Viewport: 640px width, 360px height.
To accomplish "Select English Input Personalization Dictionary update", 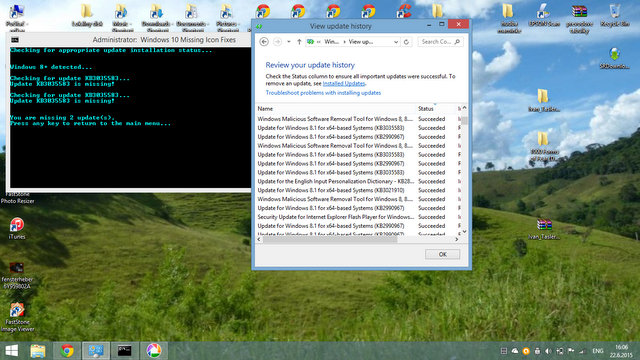I will click(357, 181).
